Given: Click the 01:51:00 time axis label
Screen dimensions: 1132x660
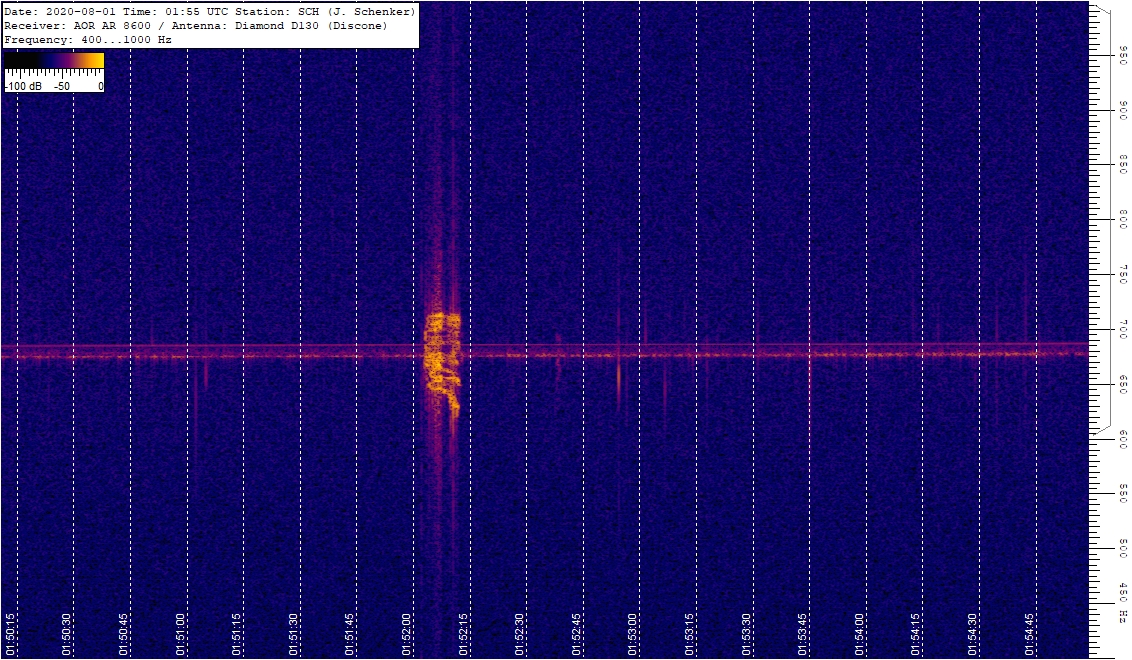Looking at the screenshot, I should pos(181,636).
